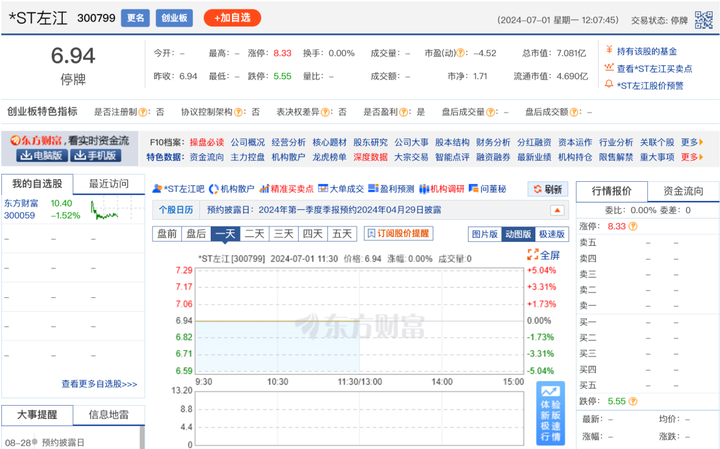The height and width of the screenshot is (449, 720).
Task: Collapse the 个股日历 bar with its arrow
Action: pyautogui.click(x=557, y=210)
